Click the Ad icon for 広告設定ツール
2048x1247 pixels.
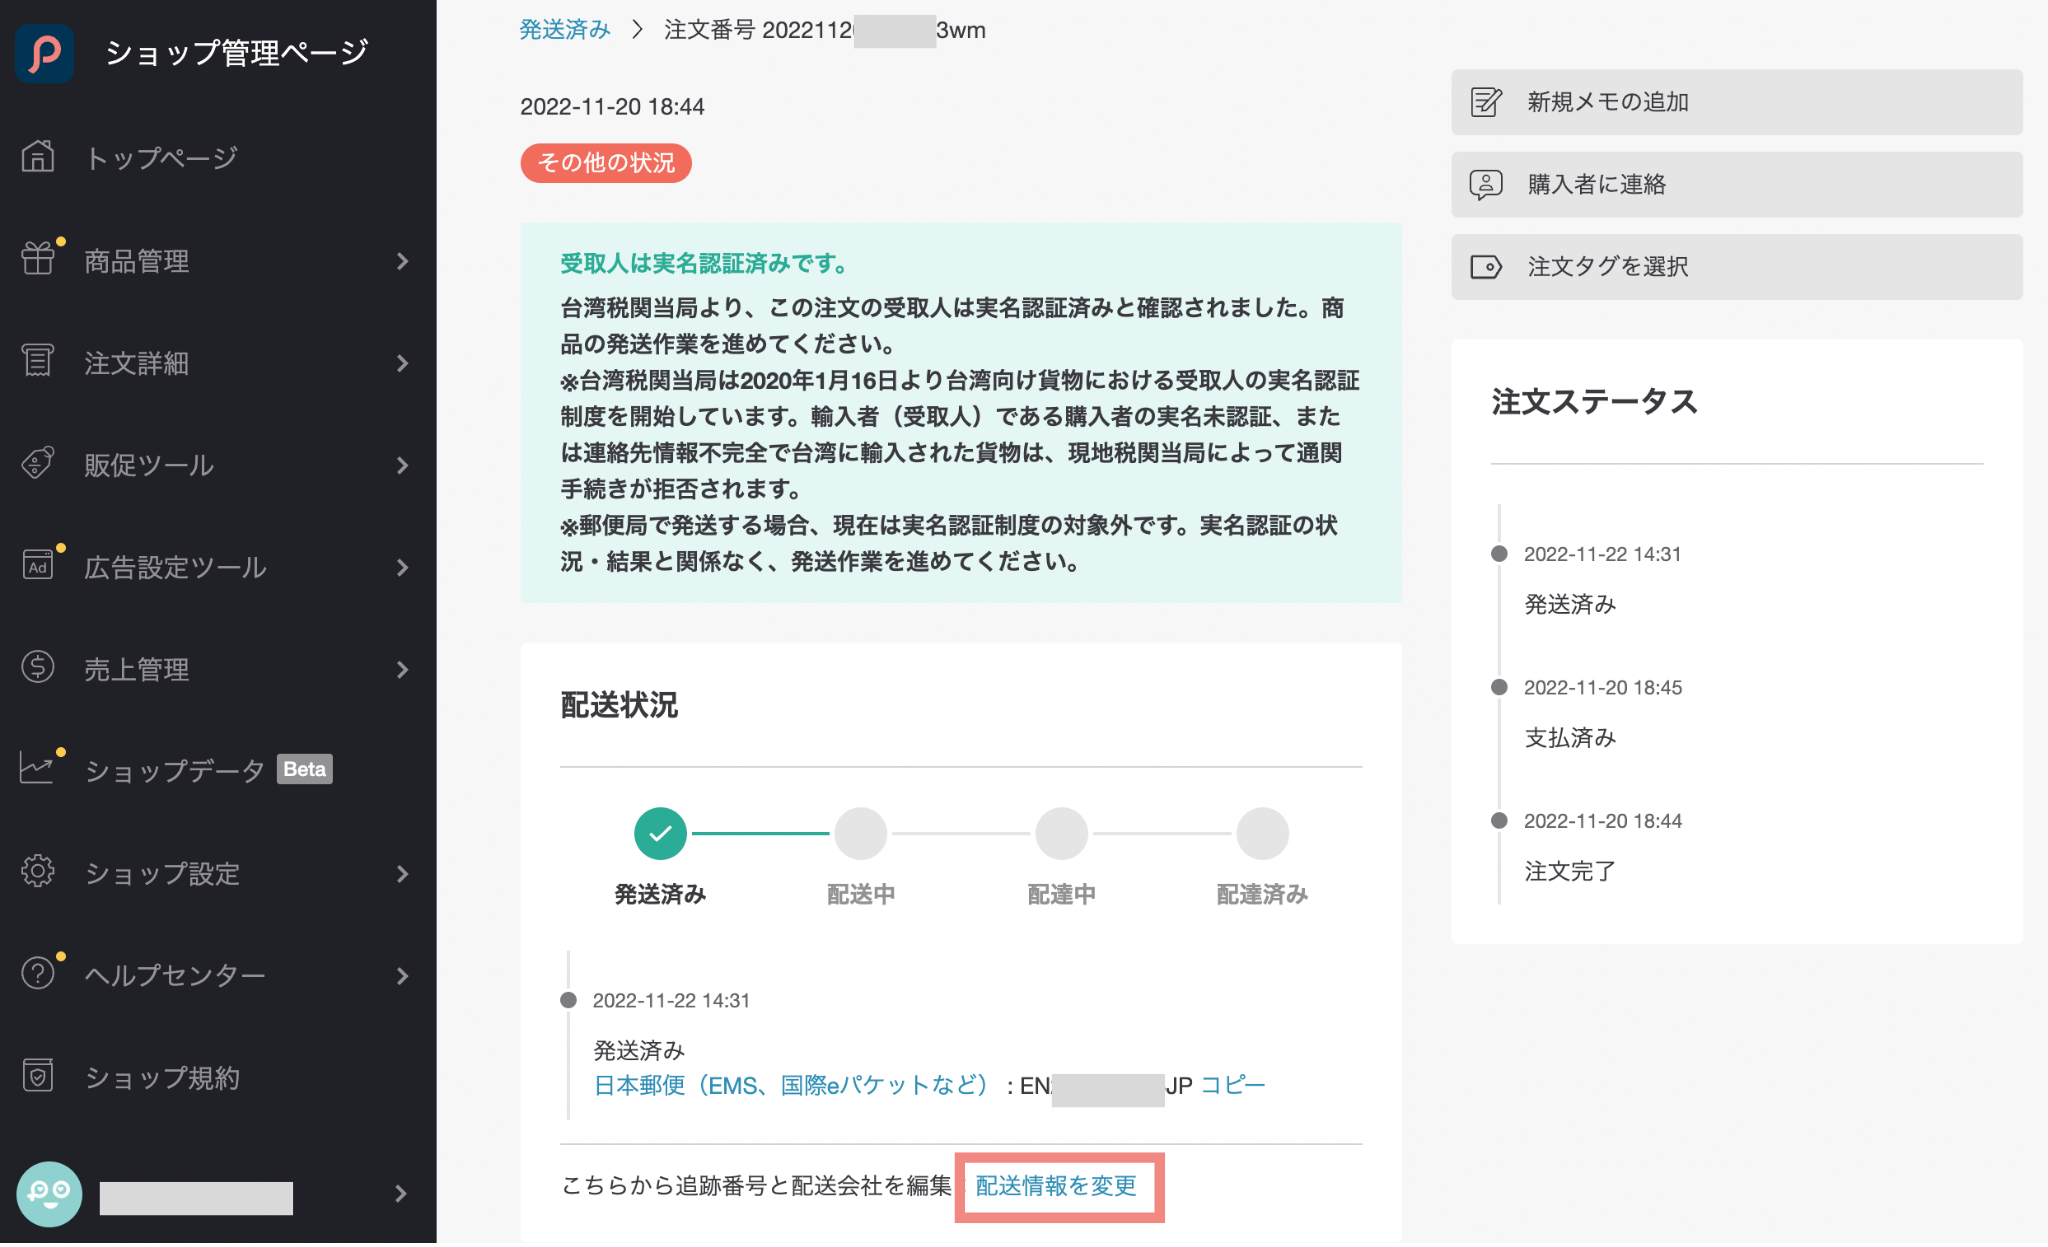point(38,566)
